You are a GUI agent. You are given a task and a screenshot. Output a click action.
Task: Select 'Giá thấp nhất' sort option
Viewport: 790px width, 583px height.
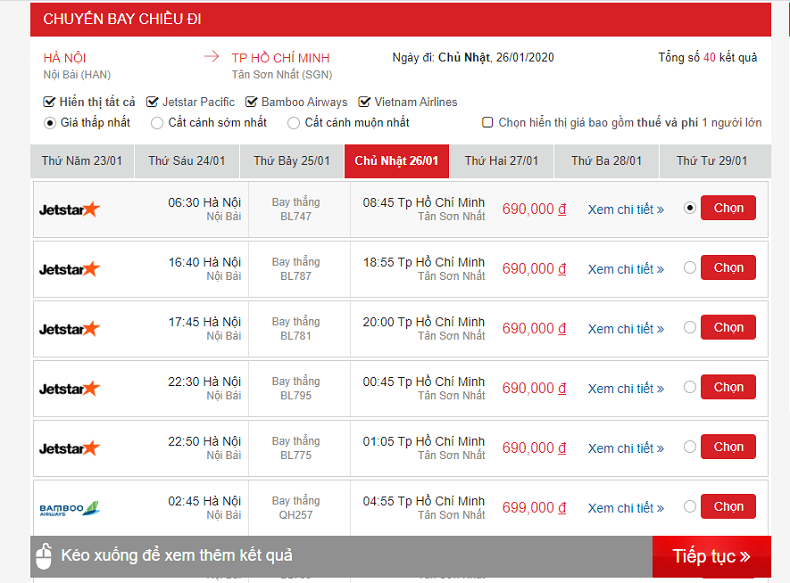pos(49,123)
